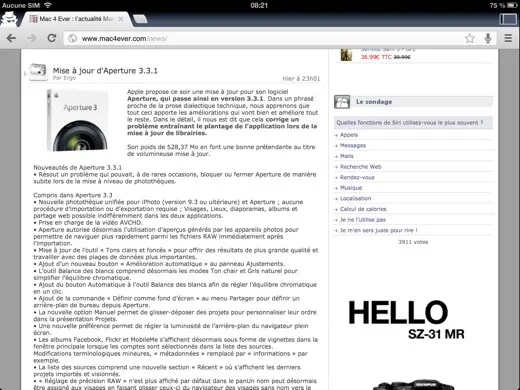Vote 'Musique' in the poll
Viewport: 520px width, 390px height.
tap(351, 188)
